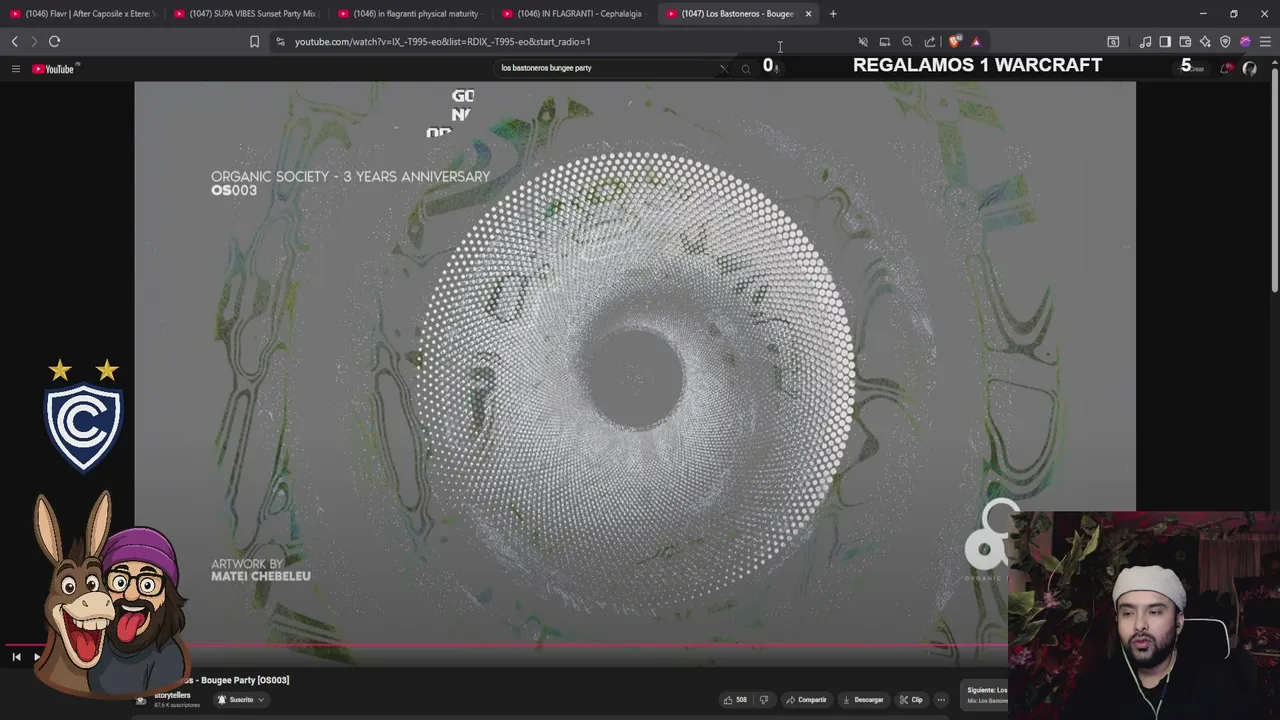Reload the page with the refresh icon
This screenshot has width=1280, height=720.
54,41
